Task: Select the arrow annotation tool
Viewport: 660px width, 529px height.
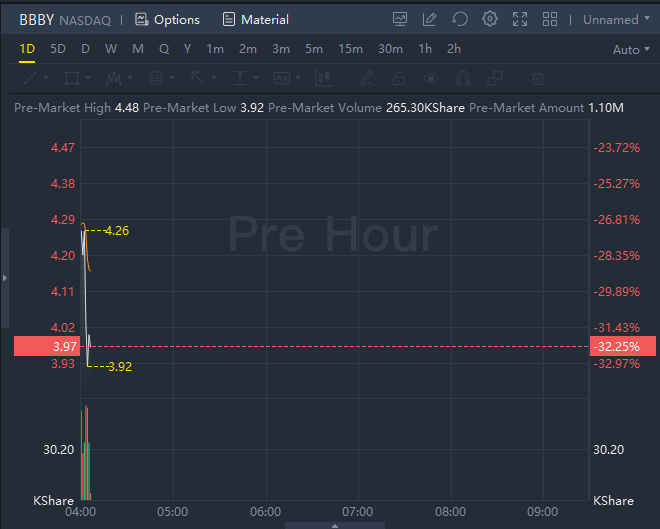Action: pos(197,78)
